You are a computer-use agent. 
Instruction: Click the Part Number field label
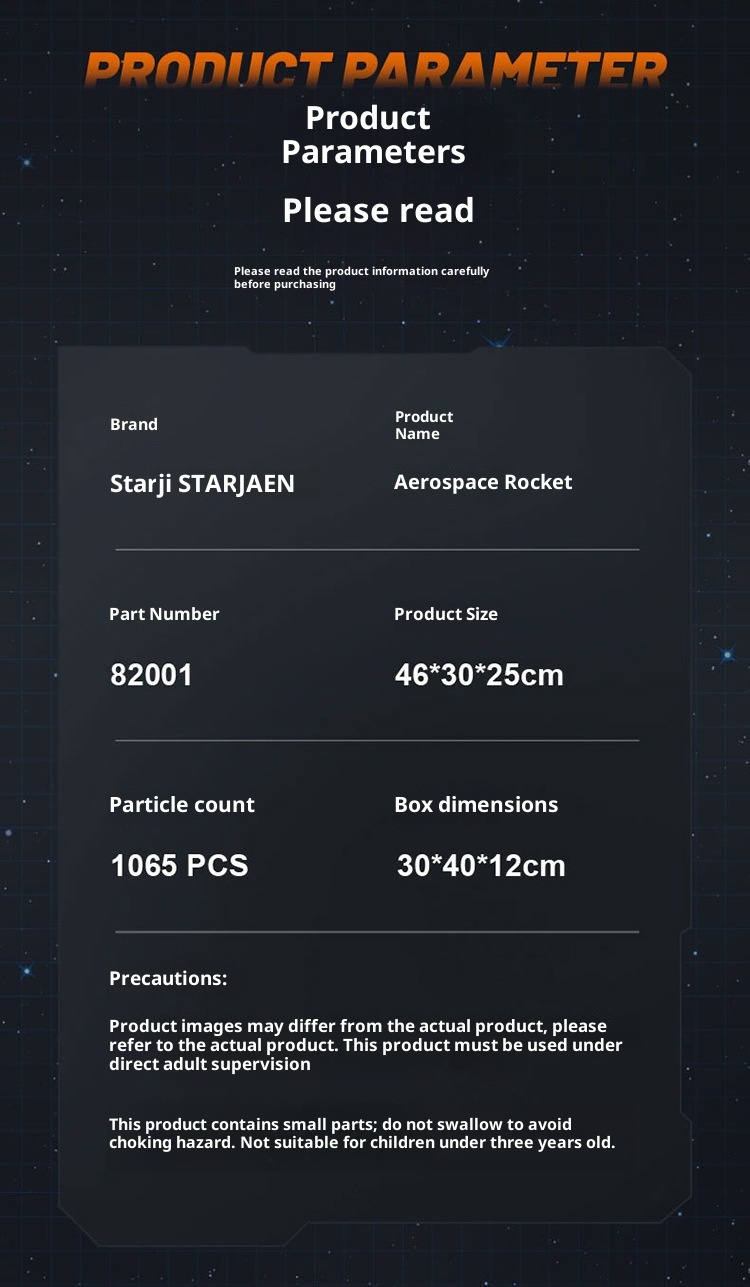[164, 614]
